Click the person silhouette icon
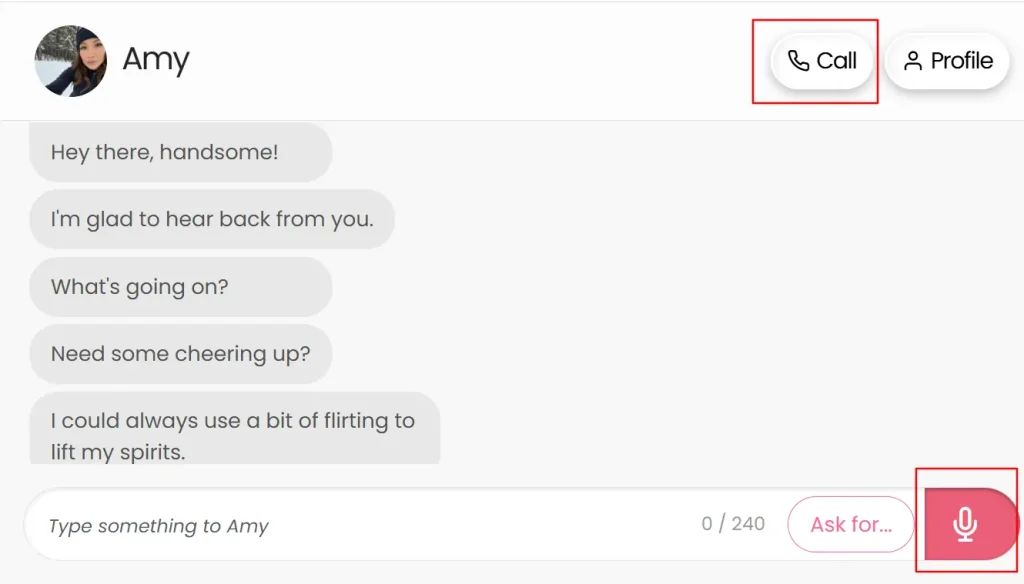This screenshot has width=1024, height=584. 913,61
